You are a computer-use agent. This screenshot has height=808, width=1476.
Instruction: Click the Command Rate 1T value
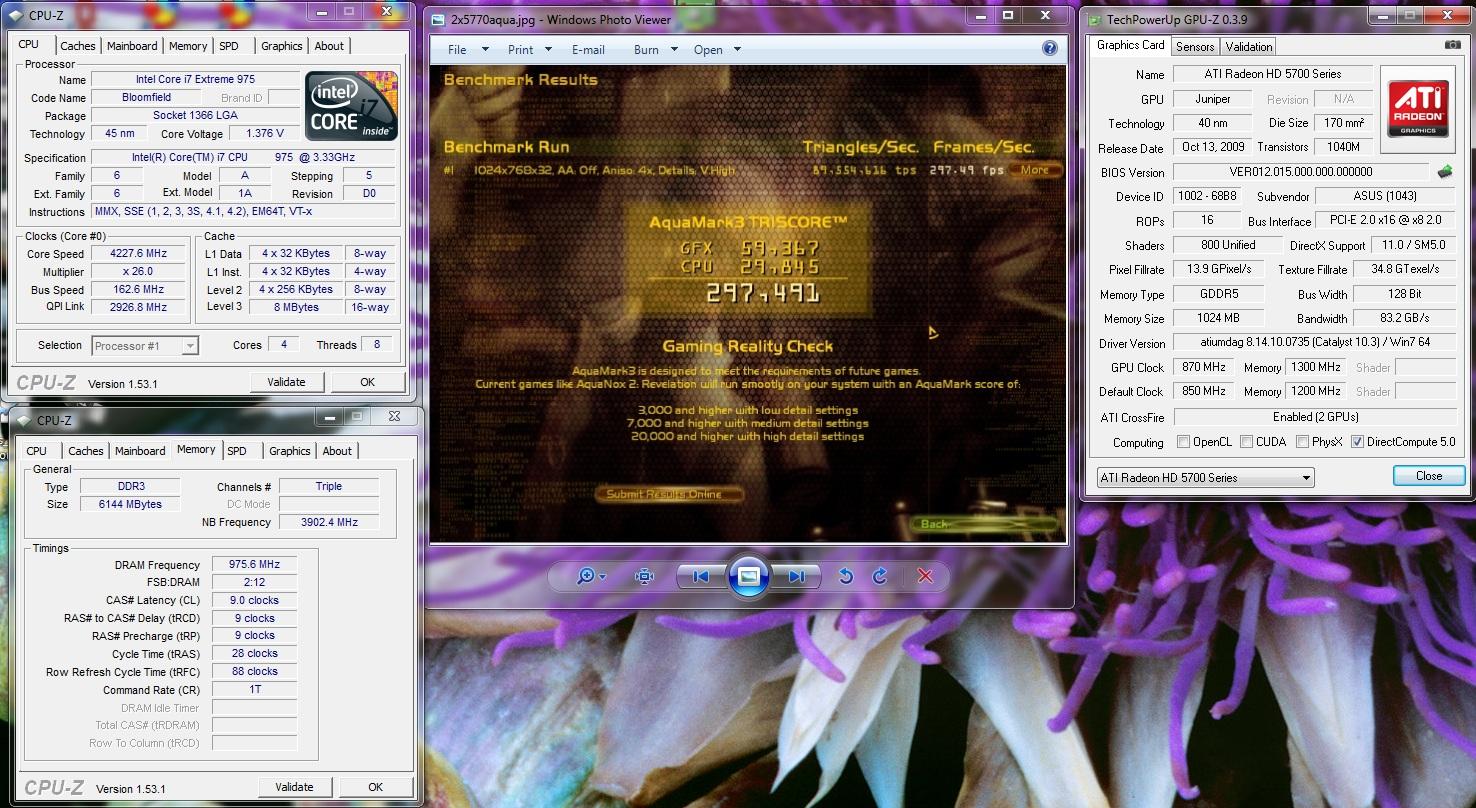(254, 690)
